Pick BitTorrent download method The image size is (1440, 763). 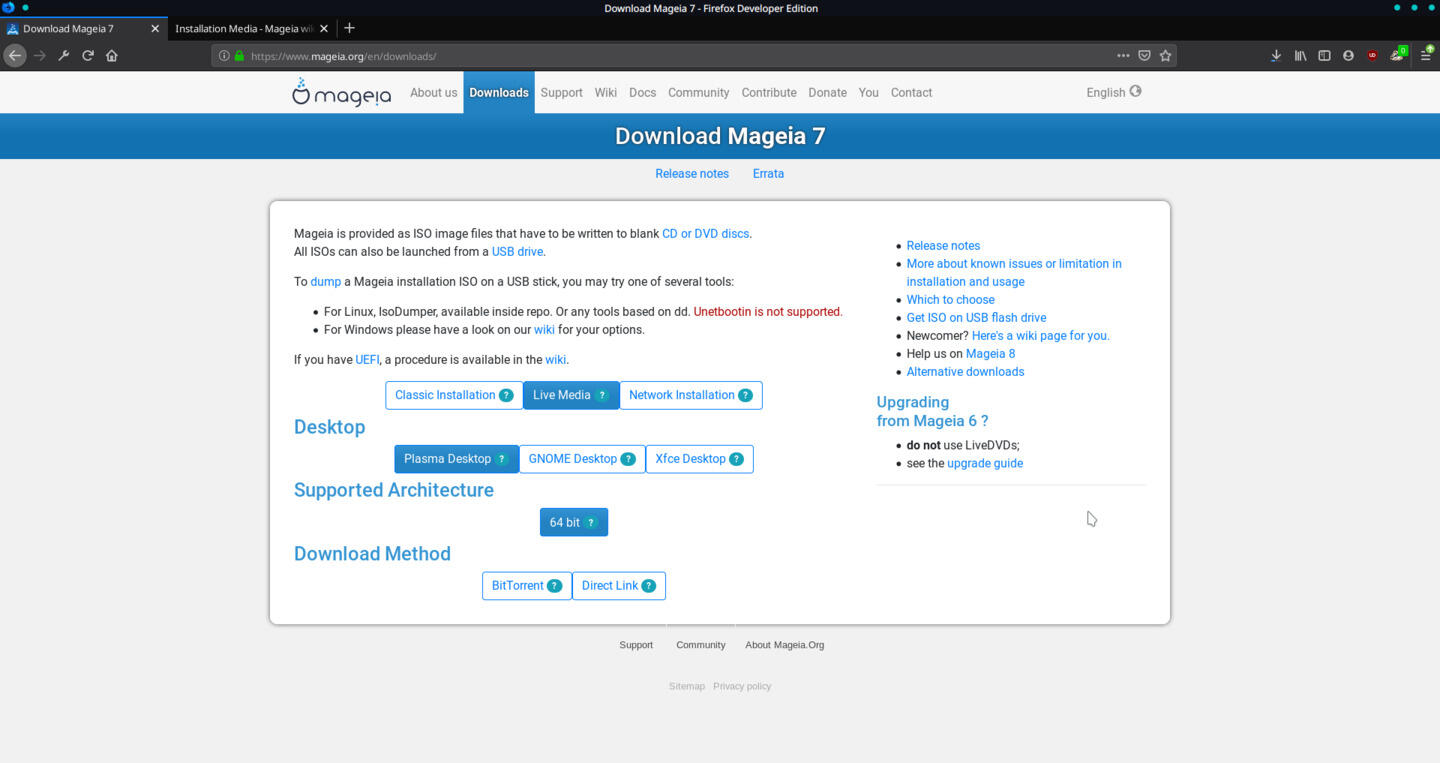526,586
